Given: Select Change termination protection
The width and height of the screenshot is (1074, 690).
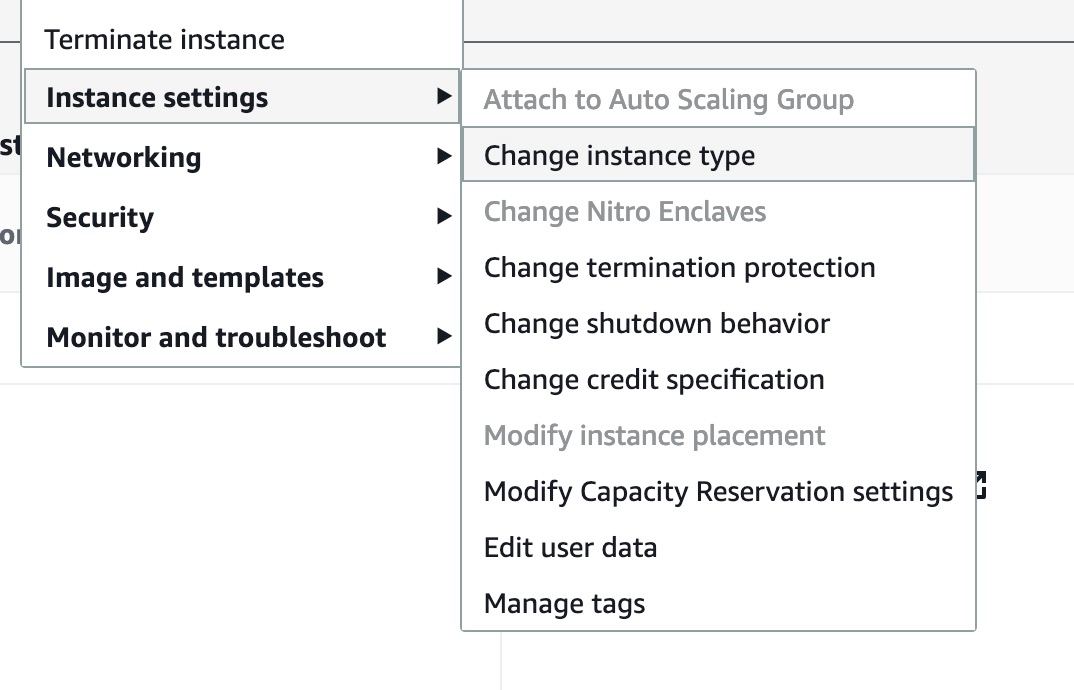Looking at the screenshot, I should [719, 267].
